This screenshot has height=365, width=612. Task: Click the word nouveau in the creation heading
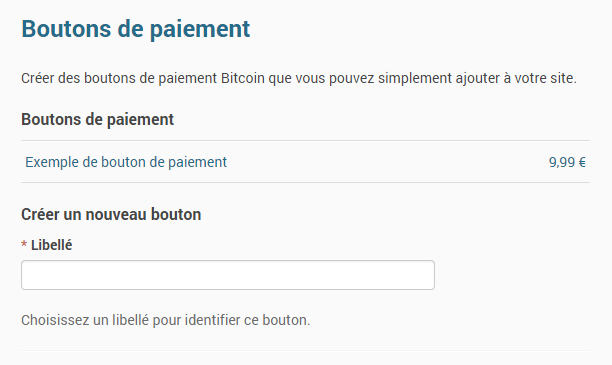pos(116,214)
